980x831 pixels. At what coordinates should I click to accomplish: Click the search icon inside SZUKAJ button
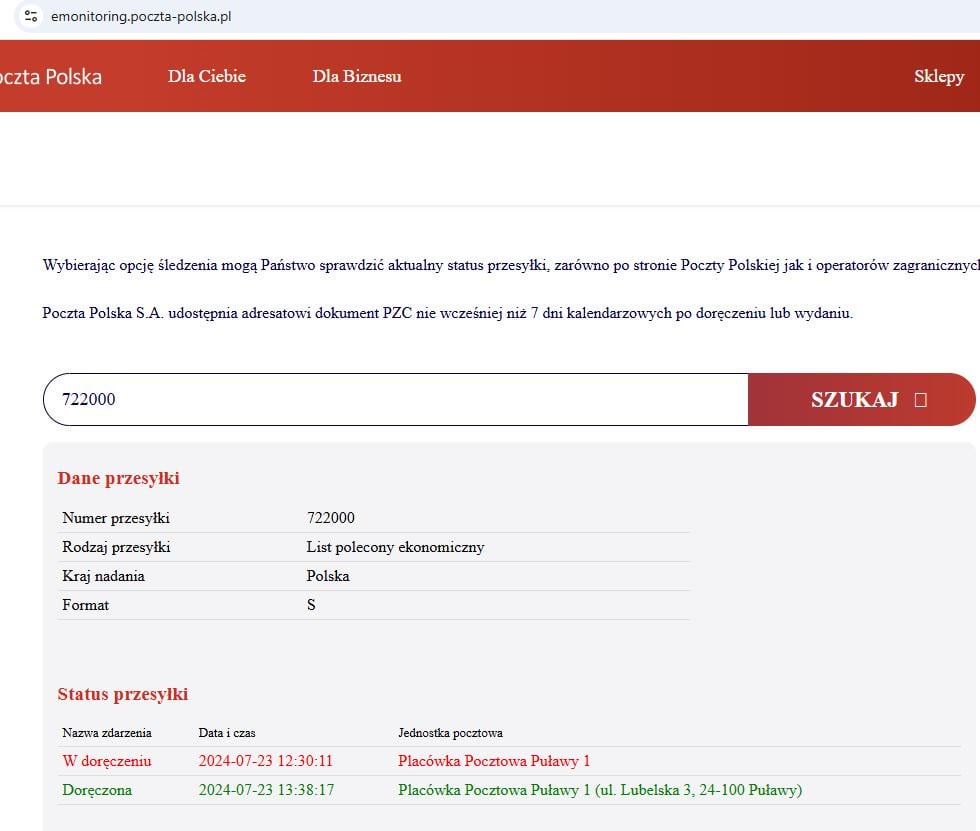[x=921, y=400]
